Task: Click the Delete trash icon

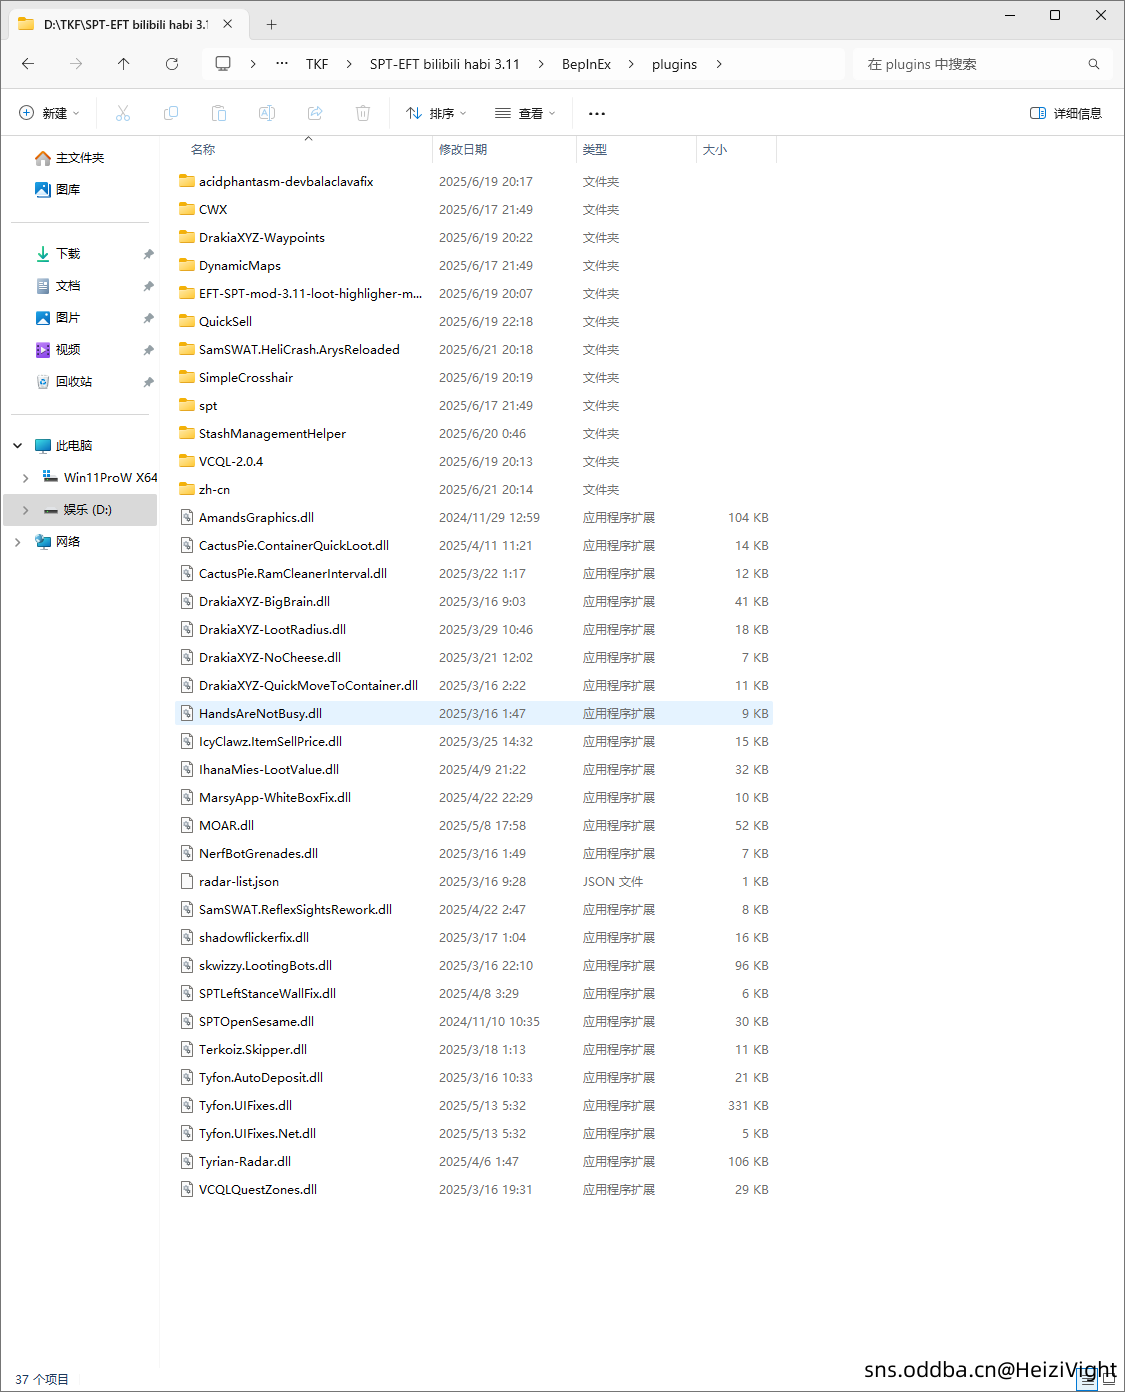Action: [363, 113]
